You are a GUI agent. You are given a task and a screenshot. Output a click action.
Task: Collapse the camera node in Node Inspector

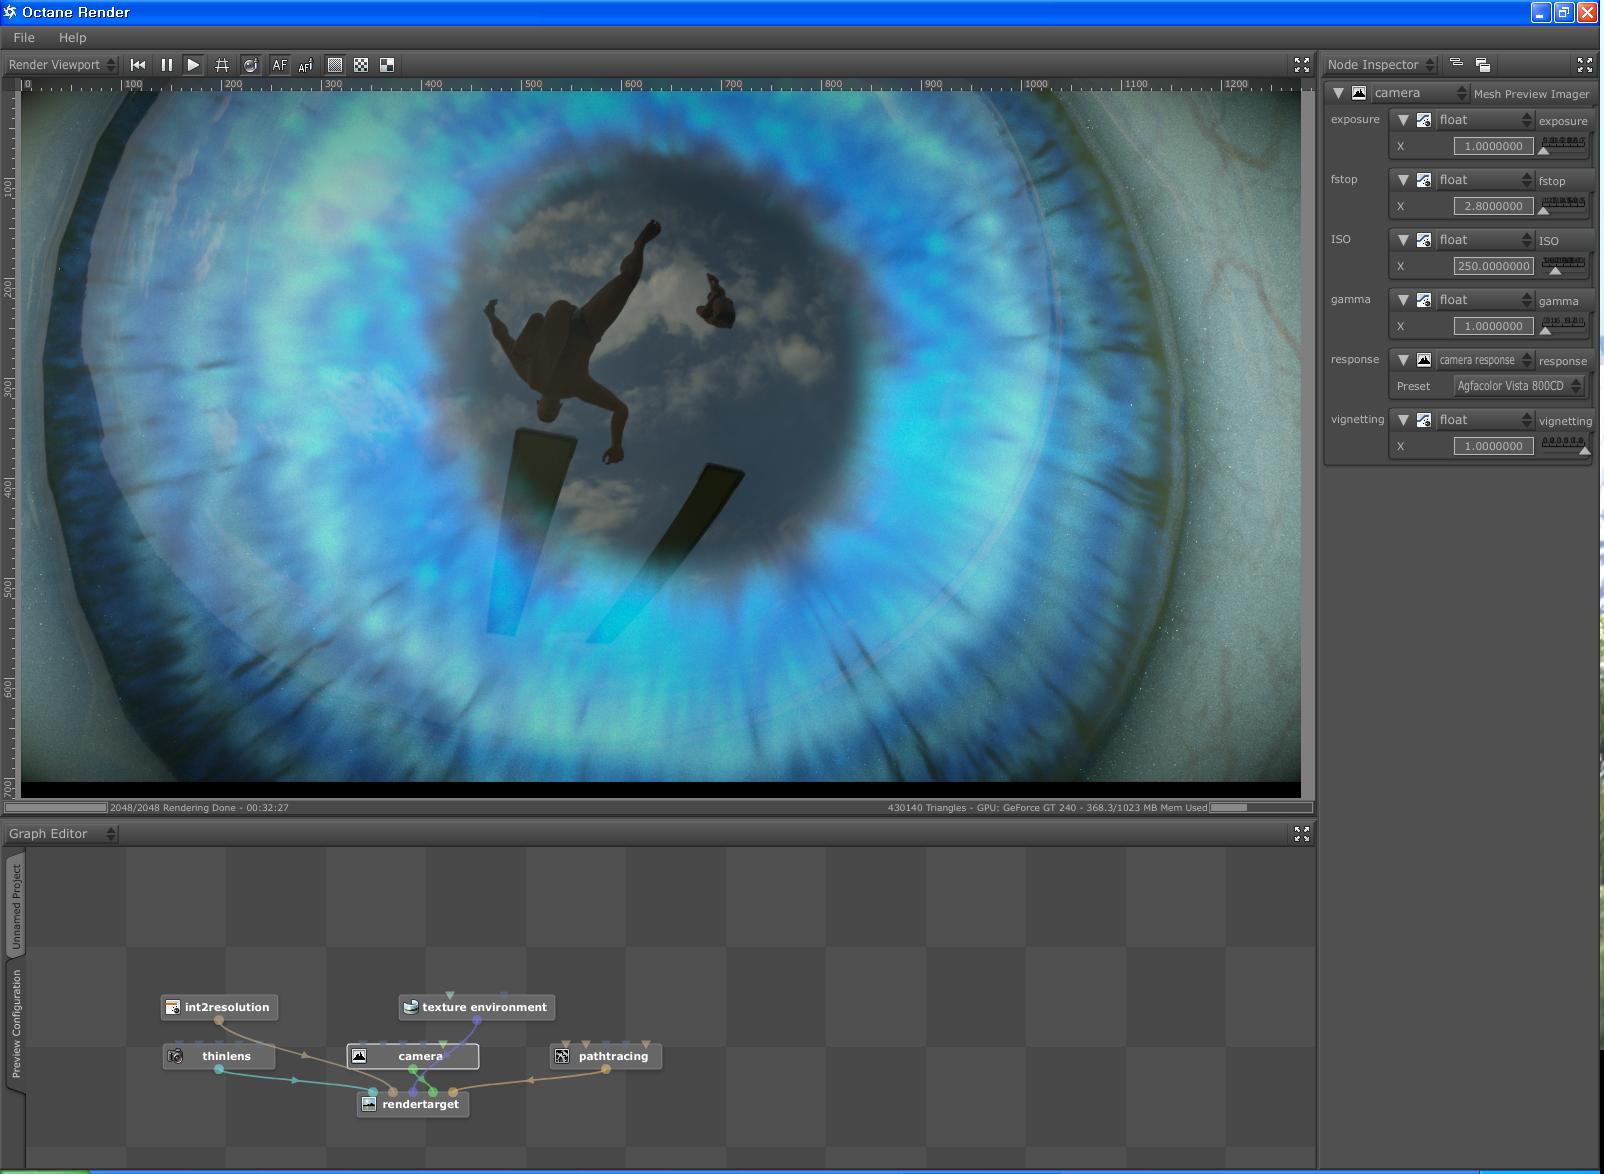(x=1338, y=93)
